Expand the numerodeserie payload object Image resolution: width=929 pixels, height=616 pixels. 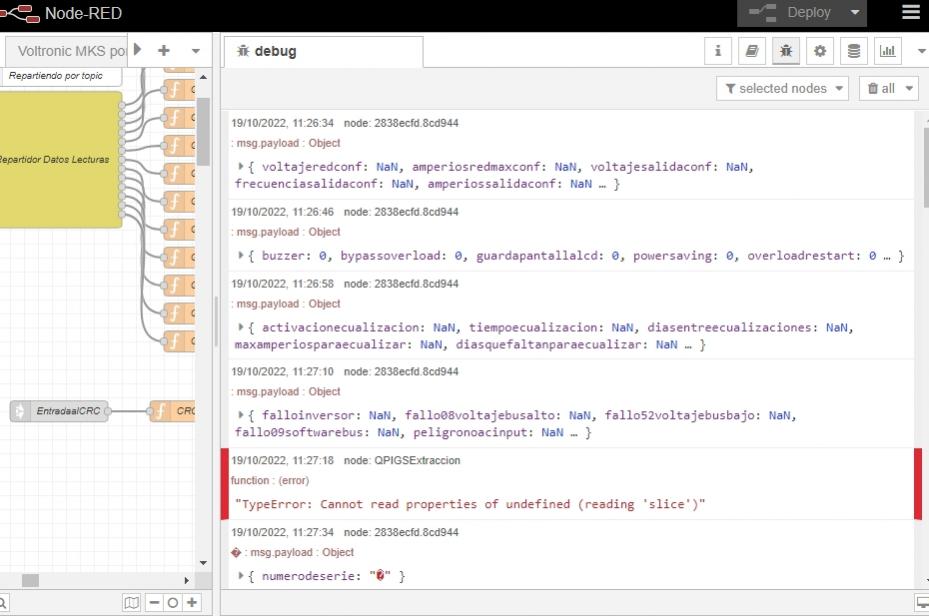(x=241, y=575)
